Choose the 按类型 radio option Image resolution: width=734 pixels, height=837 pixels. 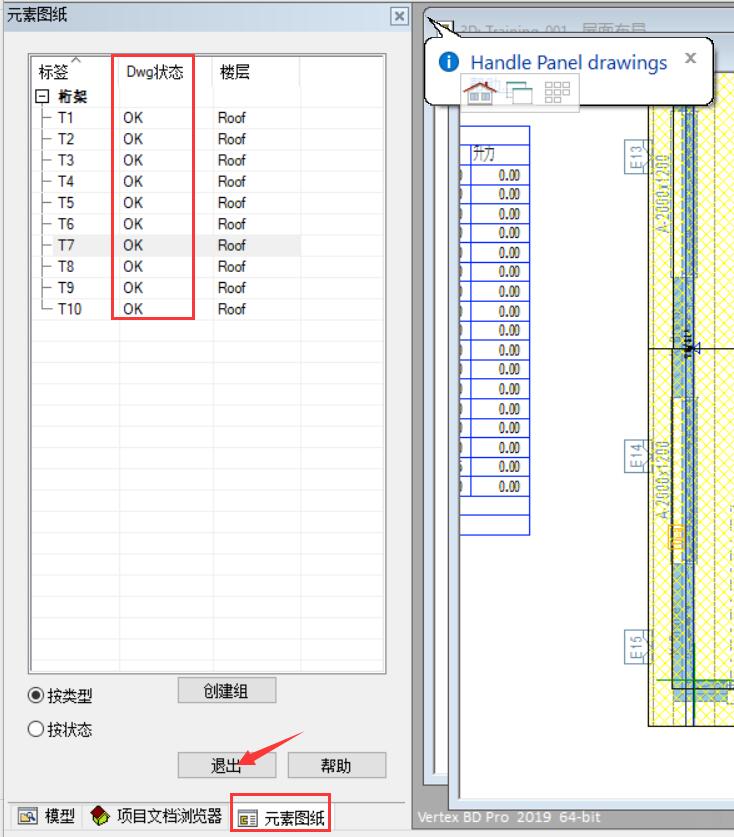click(59, 696)
